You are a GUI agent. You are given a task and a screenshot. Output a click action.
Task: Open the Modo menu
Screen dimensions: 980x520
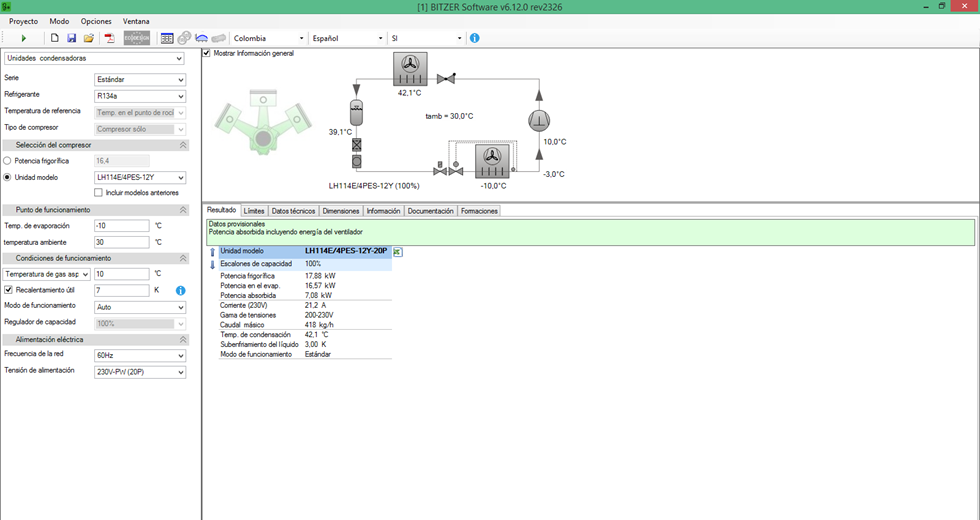click(x=59, y=21)
